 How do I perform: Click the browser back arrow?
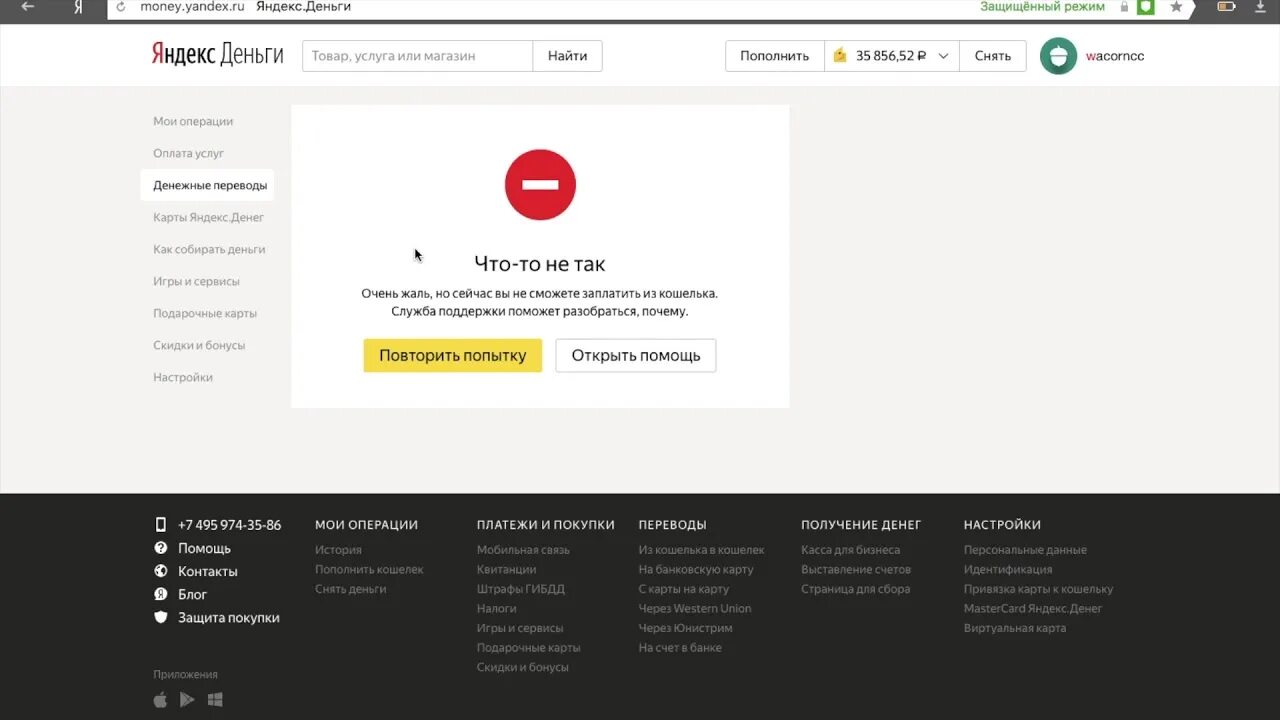[27, 6]
